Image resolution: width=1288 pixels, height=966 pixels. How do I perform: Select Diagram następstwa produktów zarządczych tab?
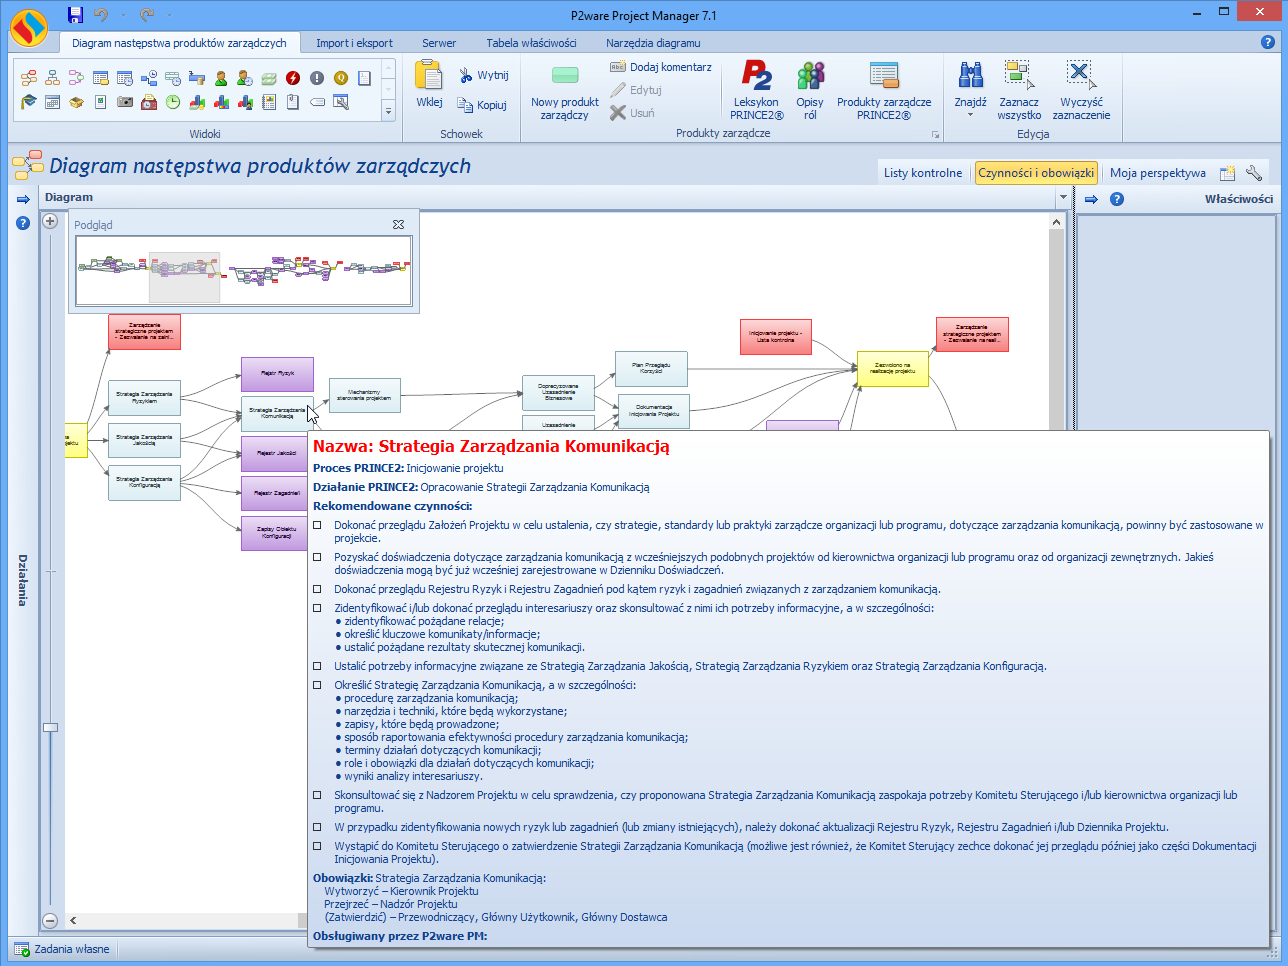click(179, 43)
